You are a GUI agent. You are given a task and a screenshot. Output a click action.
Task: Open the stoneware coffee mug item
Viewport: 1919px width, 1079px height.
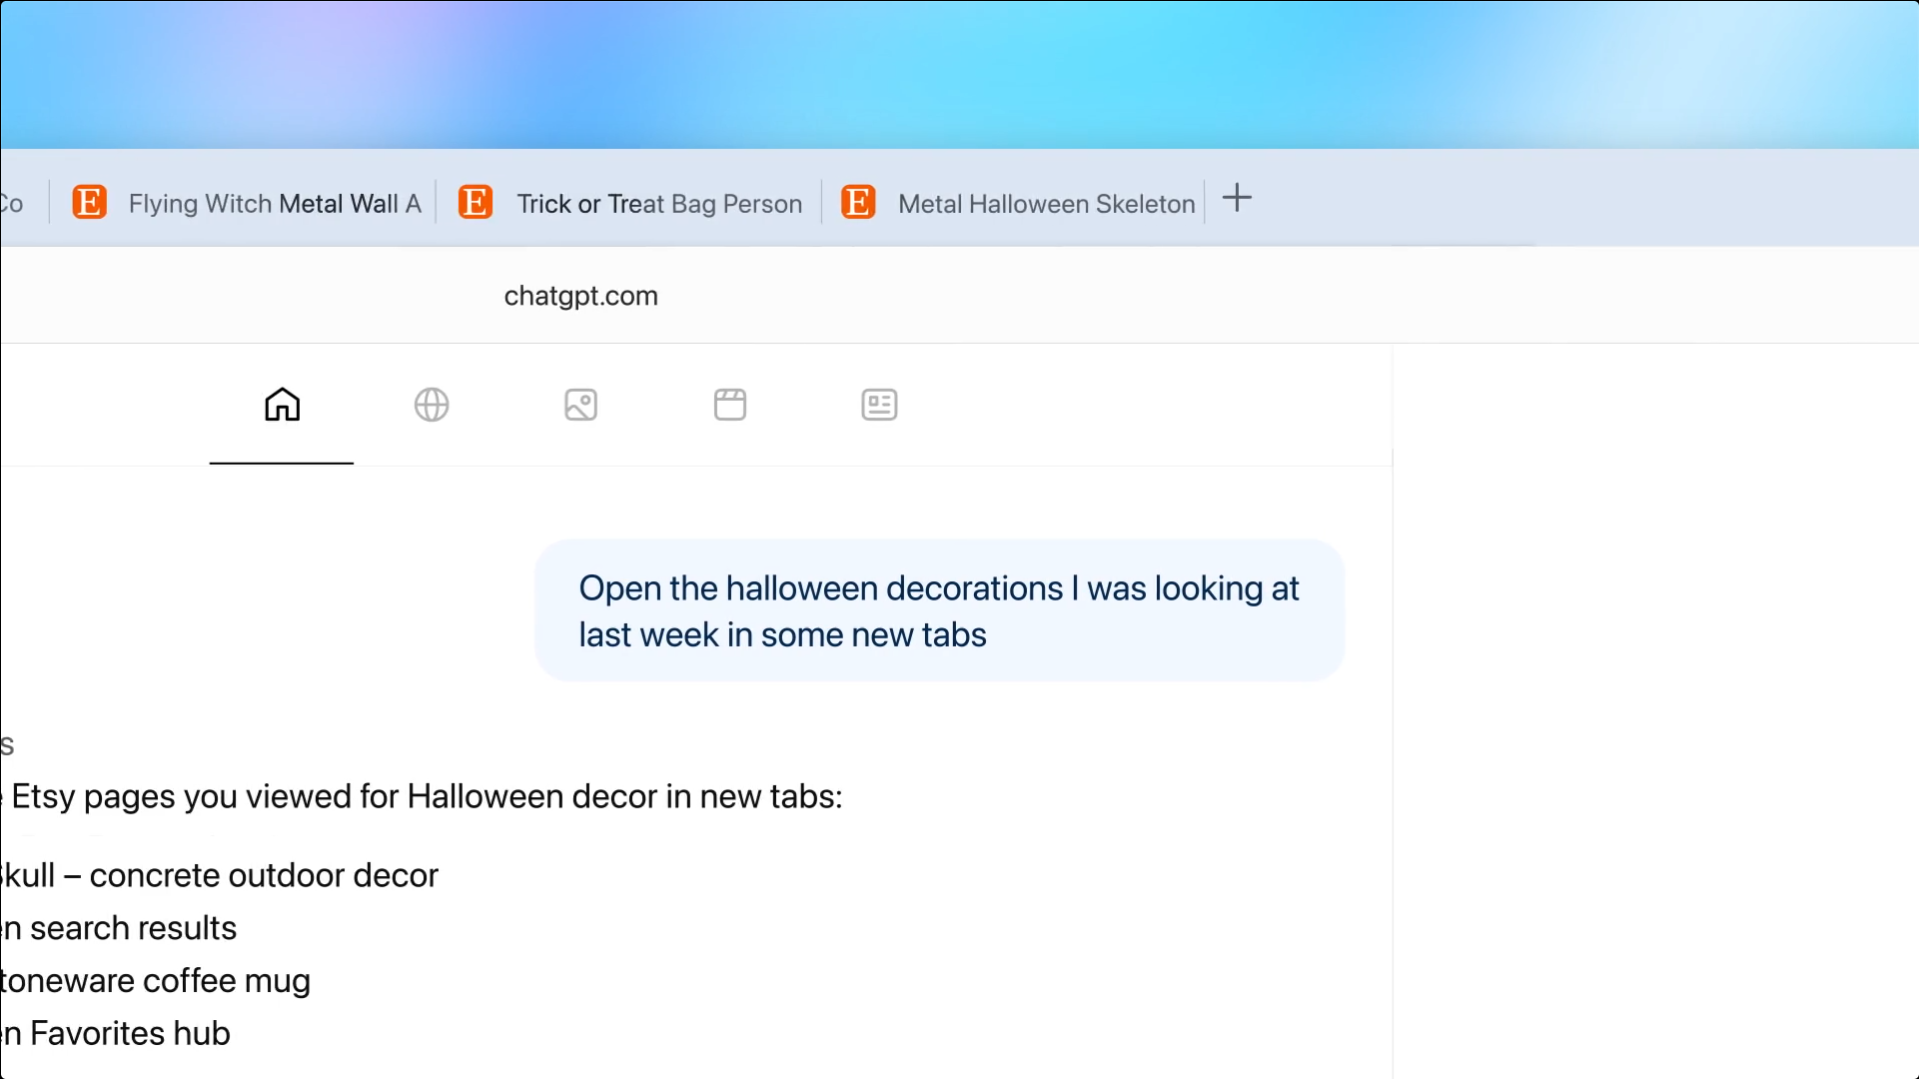click(156, 981)
